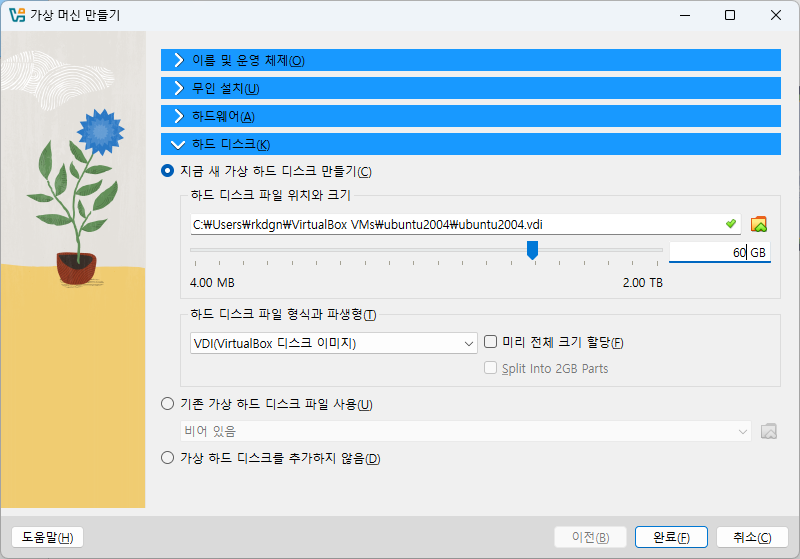This screenshot has height=559, width=800.
Task: Click 이전 back button
Action: [x=590, y=537]
